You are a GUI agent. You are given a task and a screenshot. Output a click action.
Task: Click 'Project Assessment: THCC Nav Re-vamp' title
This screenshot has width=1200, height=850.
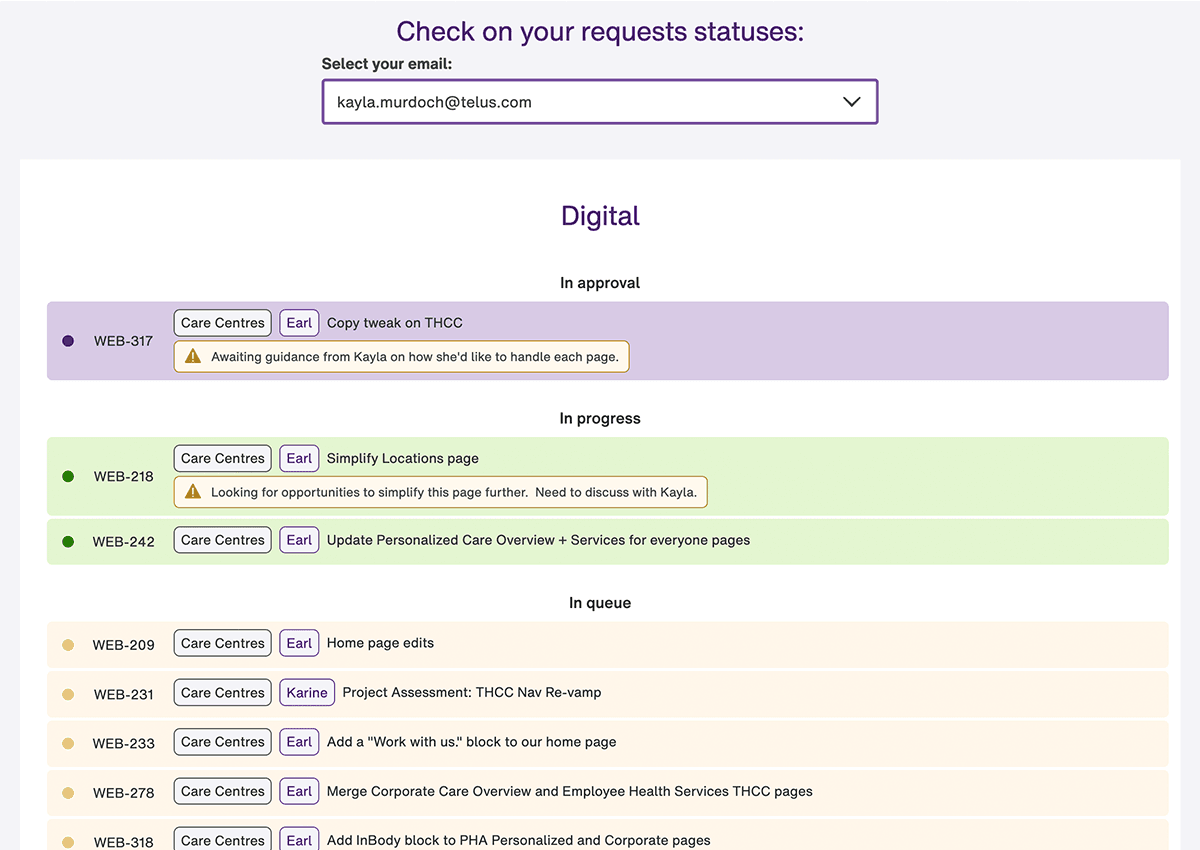tap(472, 692)
